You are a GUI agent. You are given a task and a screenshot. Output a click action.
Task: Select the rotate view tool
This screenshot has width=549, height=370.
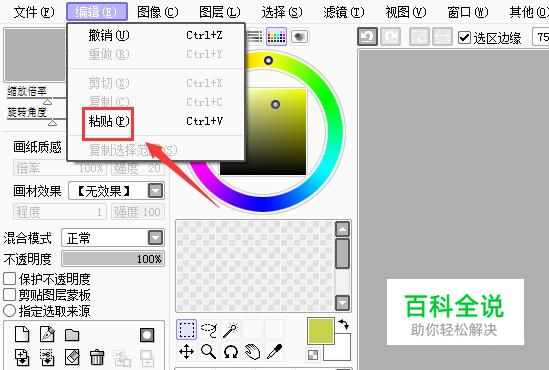(230, 351)
